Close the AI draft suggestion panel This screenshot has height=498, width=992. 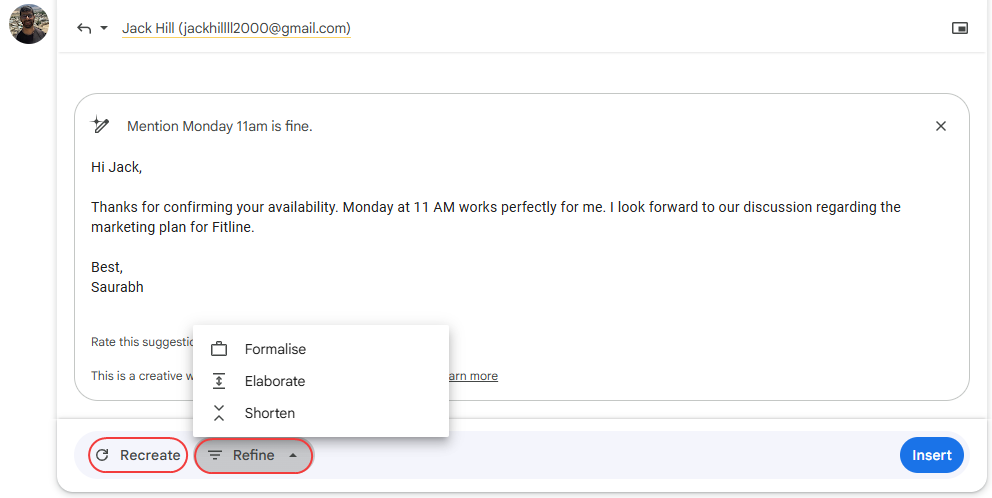[940, 126]
